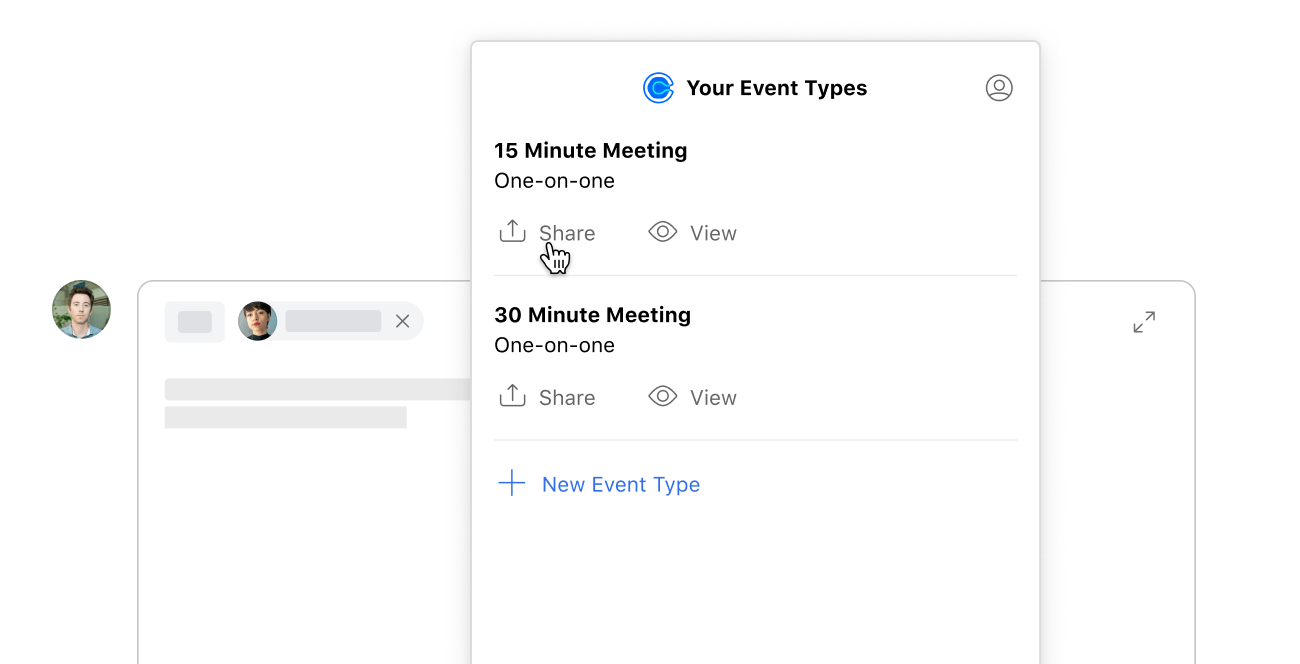Select the Share label for 30 Minute Meeting
The image size is (1300, 664).
click(567, 397)
